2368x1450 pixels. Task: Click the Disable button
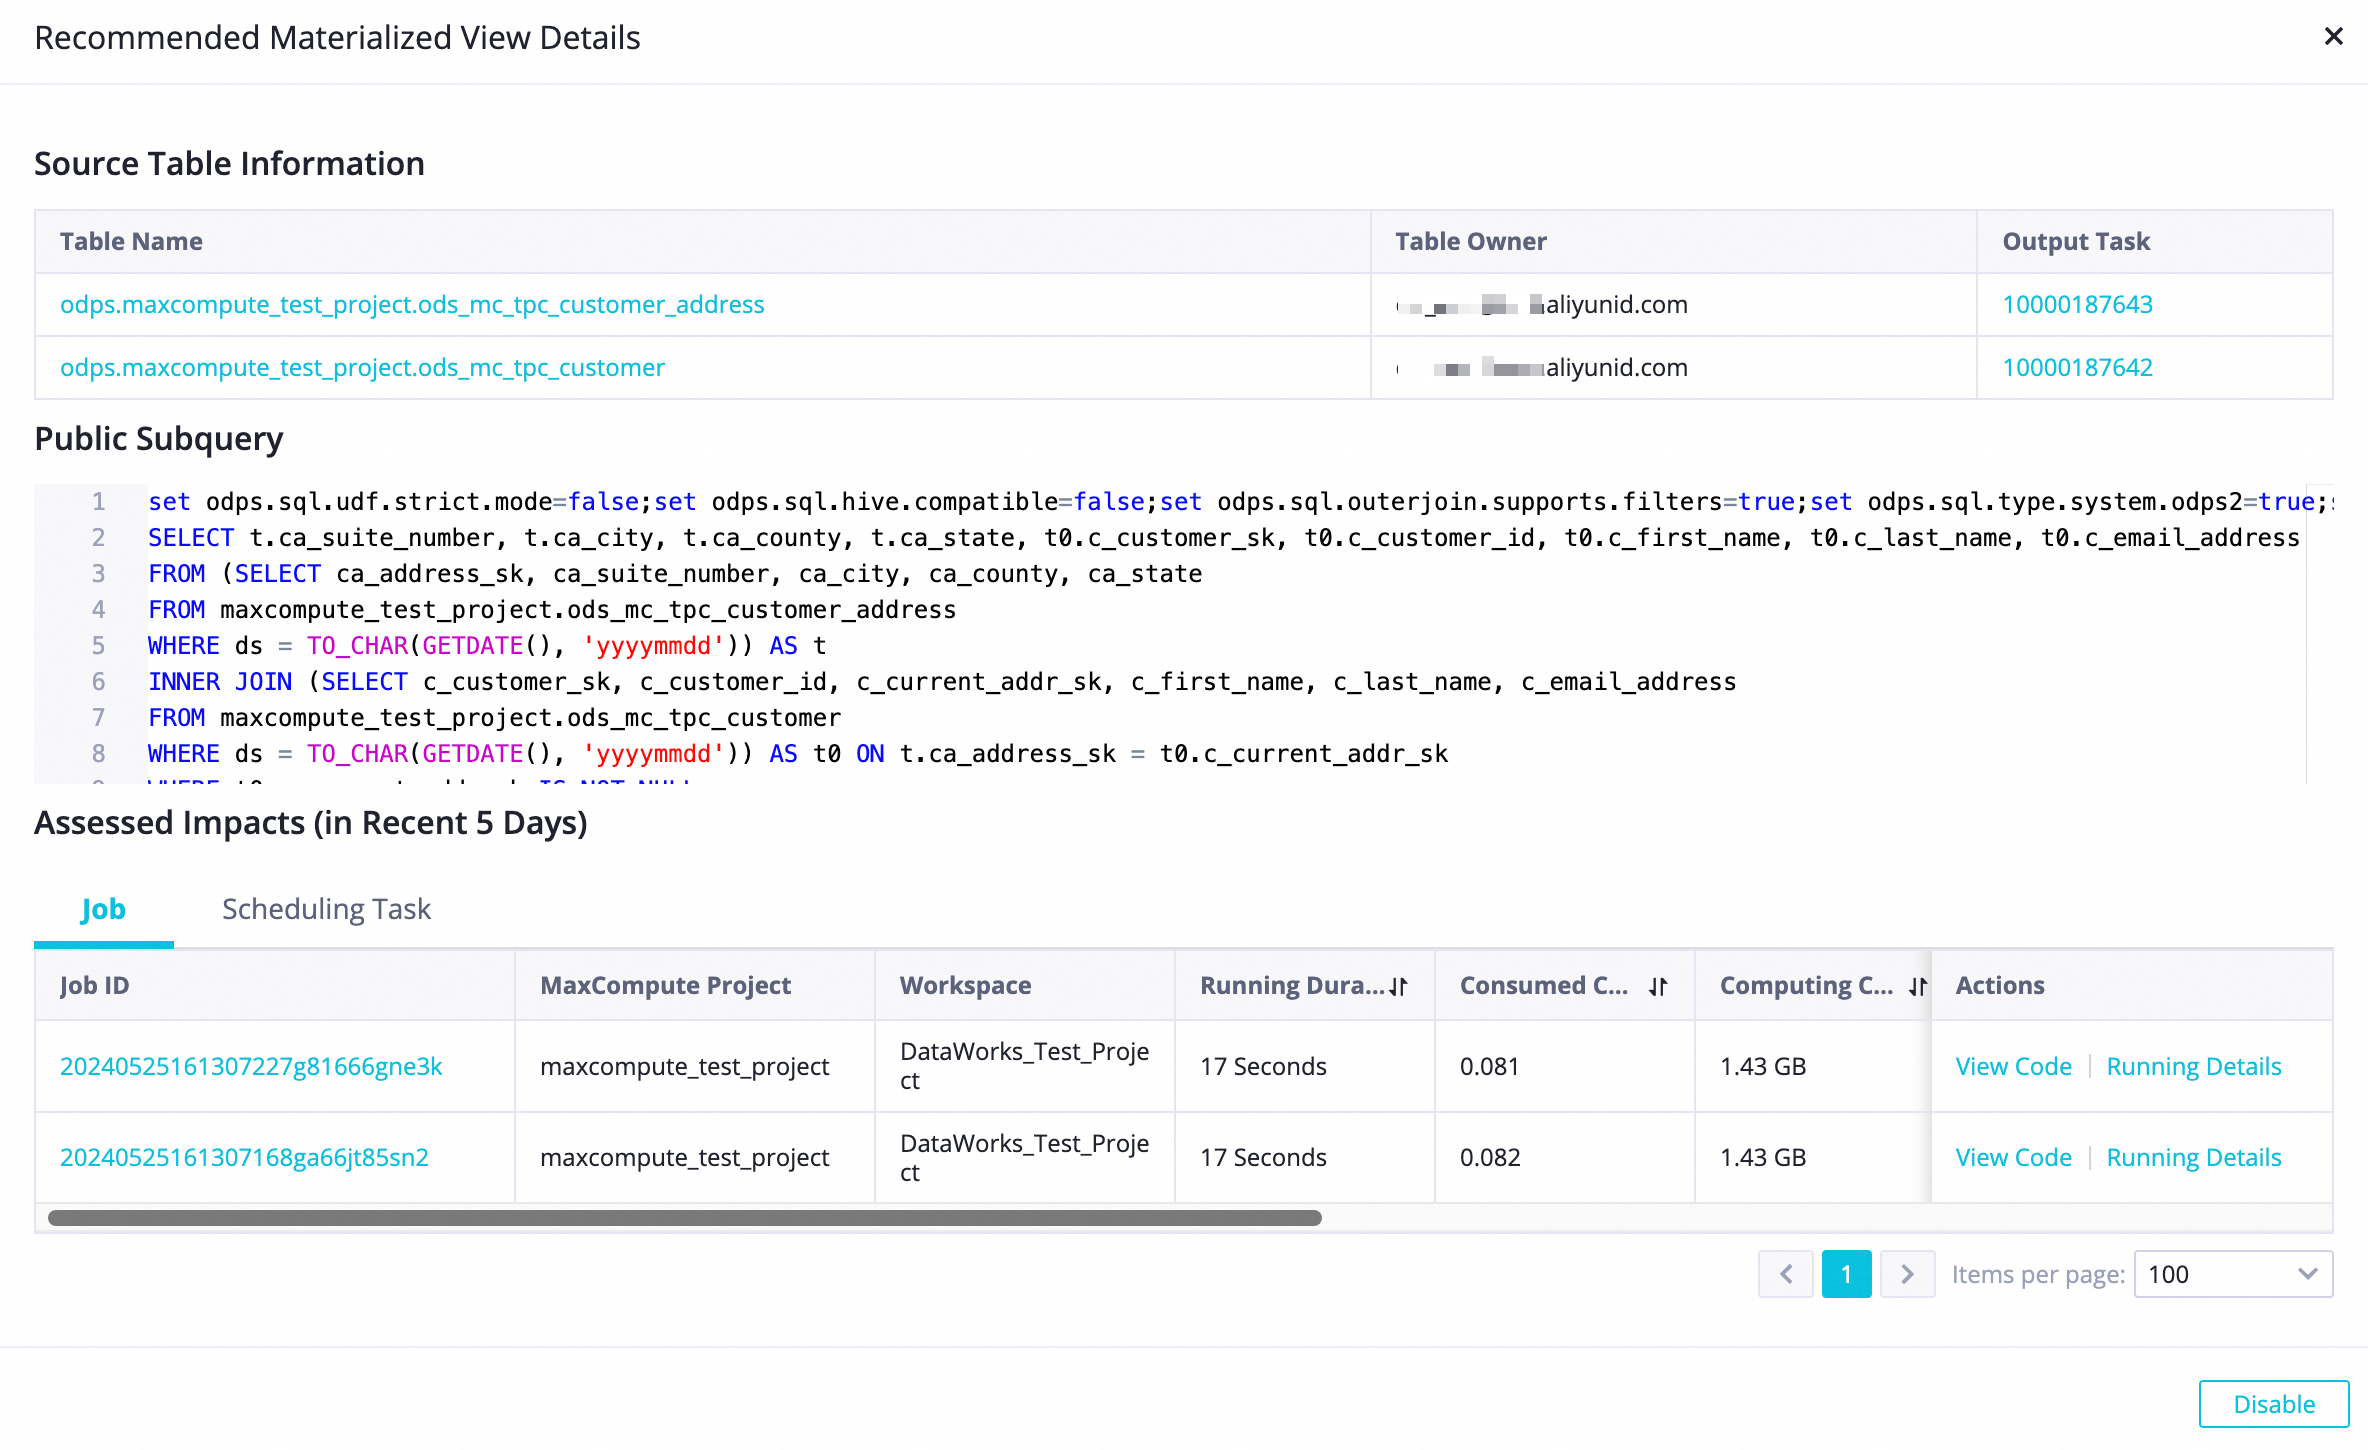tap(2273, 1404)
